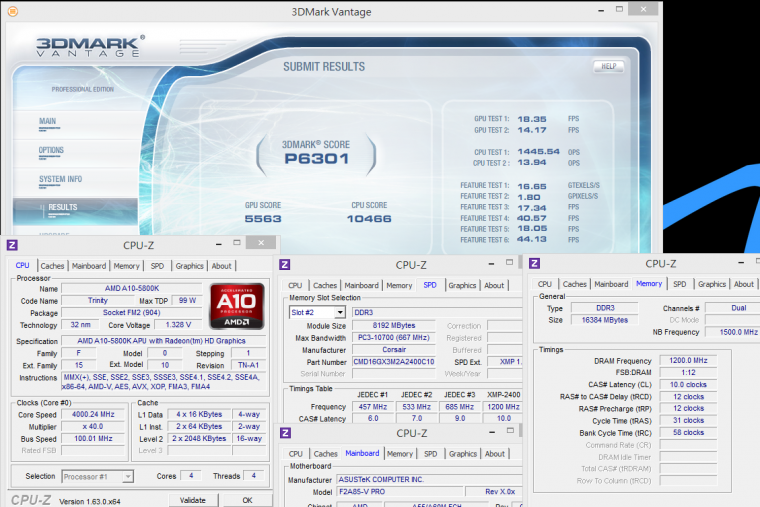Open Graphics tab in Memory CPU-Z window
Screen dimensions: 760x507
712,284
